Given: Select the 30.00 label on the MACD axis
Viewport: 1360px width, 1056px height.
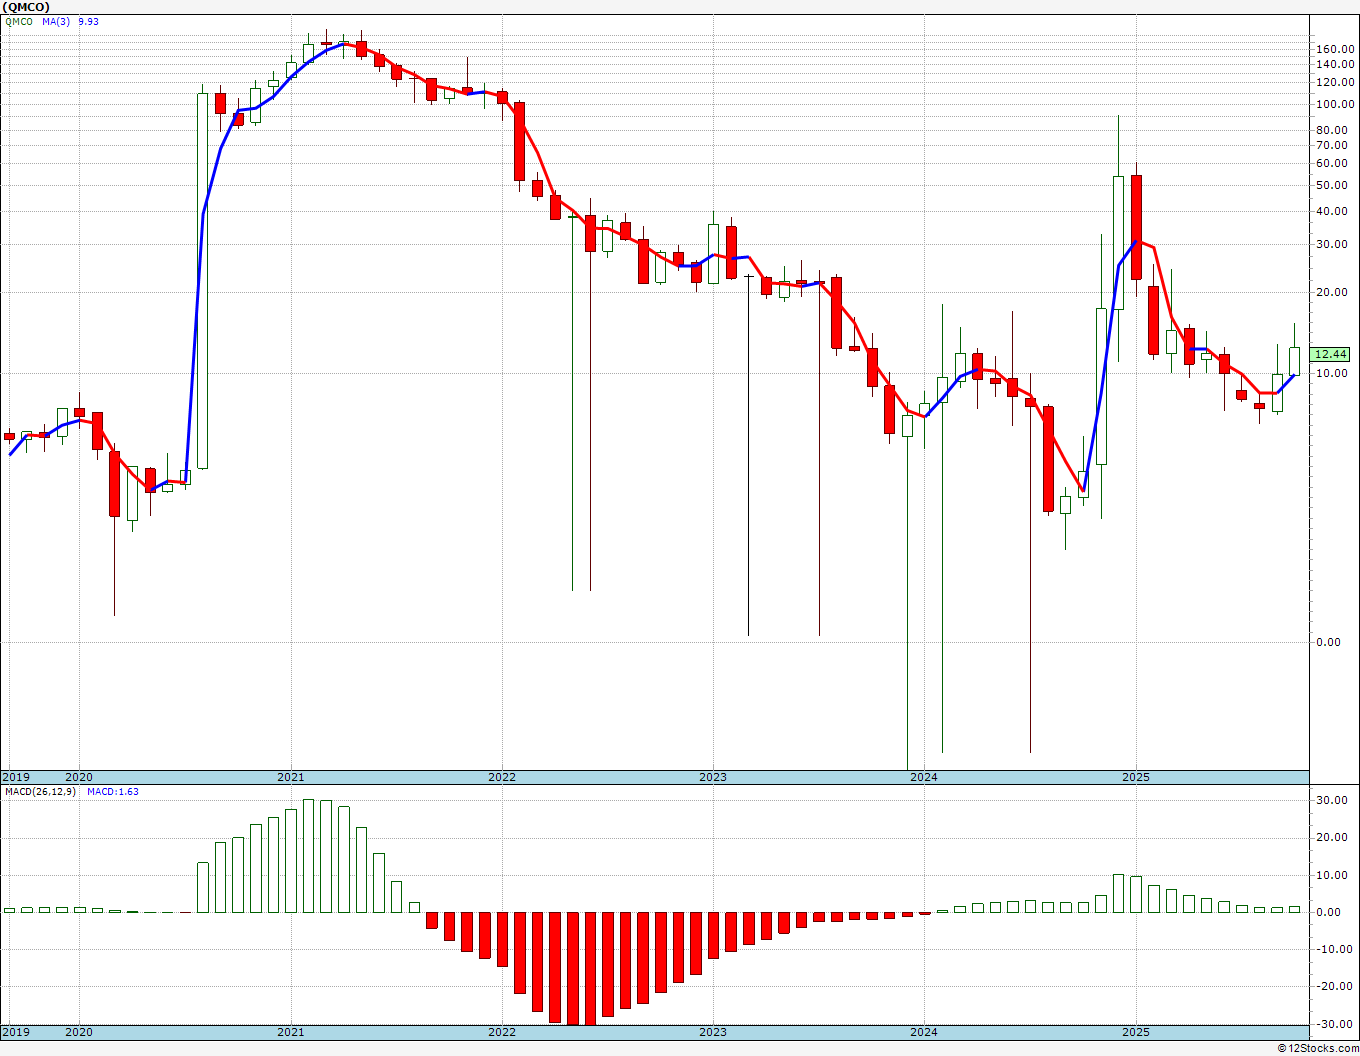Looking at the screenshot, I should pyautogui.click(x=1332, y=800).
